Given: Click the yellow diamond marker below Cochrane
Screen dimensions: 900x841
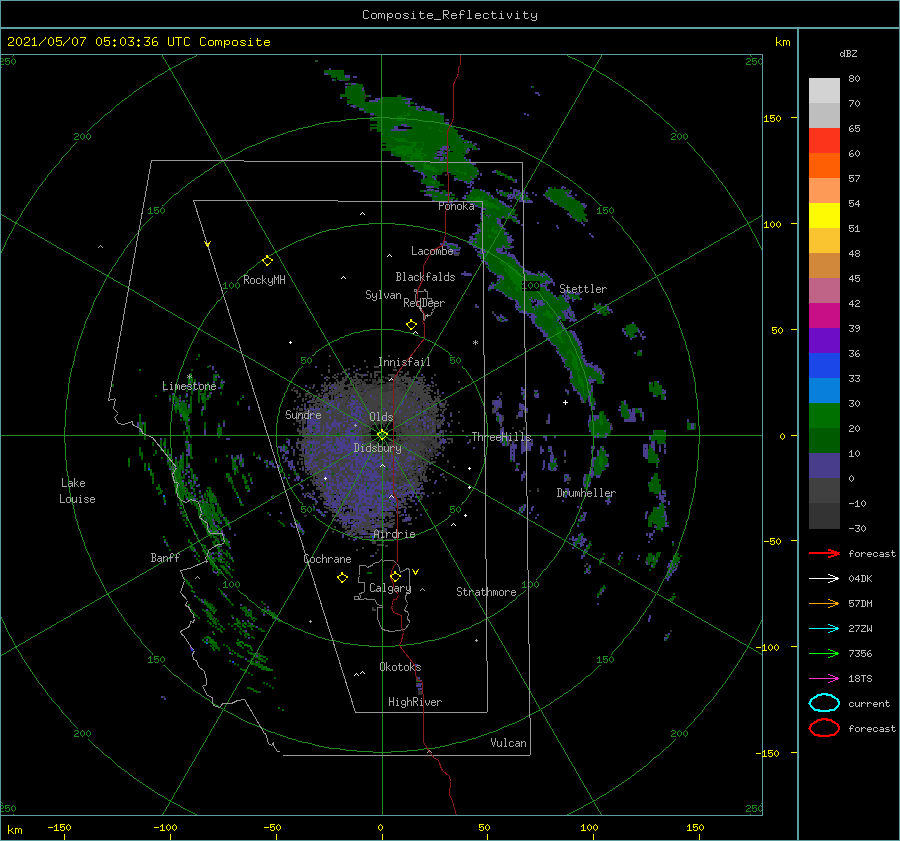Looking at the screenshot, I should point(342,578).
